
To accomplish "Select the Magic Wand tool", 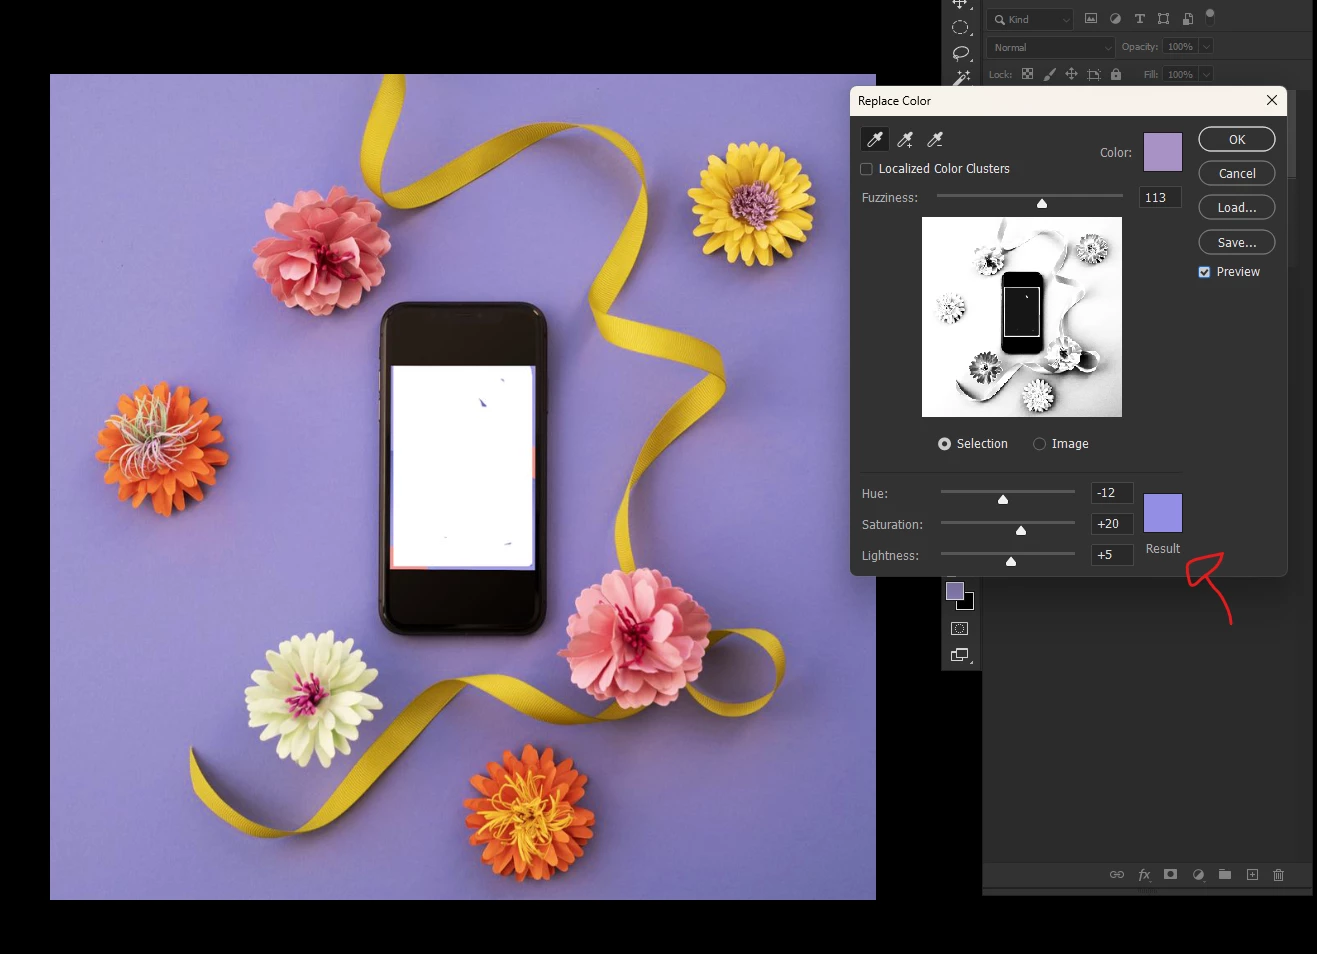I will tap(962, 77).
